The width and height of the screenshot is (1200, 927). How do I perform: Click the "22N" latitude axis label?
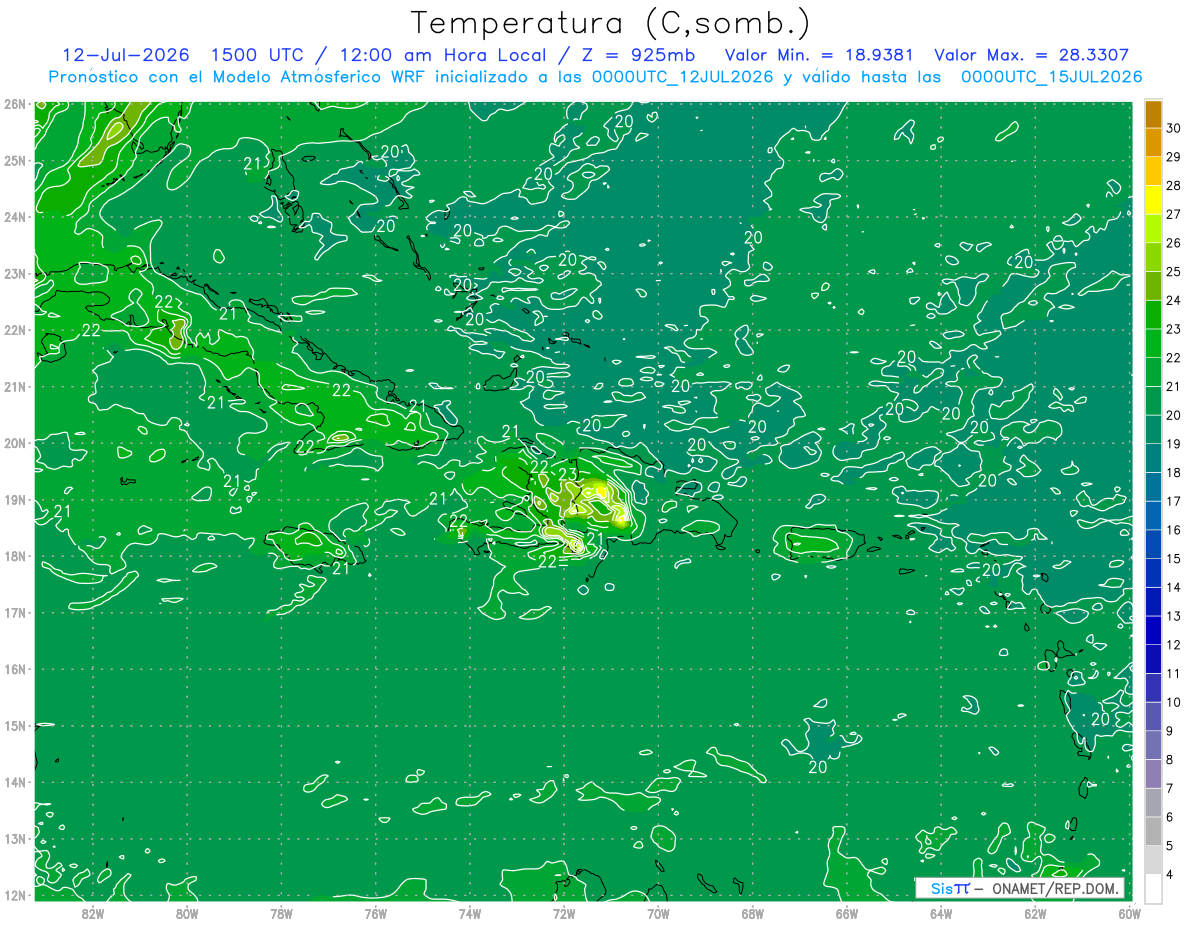tap(14, 330)
